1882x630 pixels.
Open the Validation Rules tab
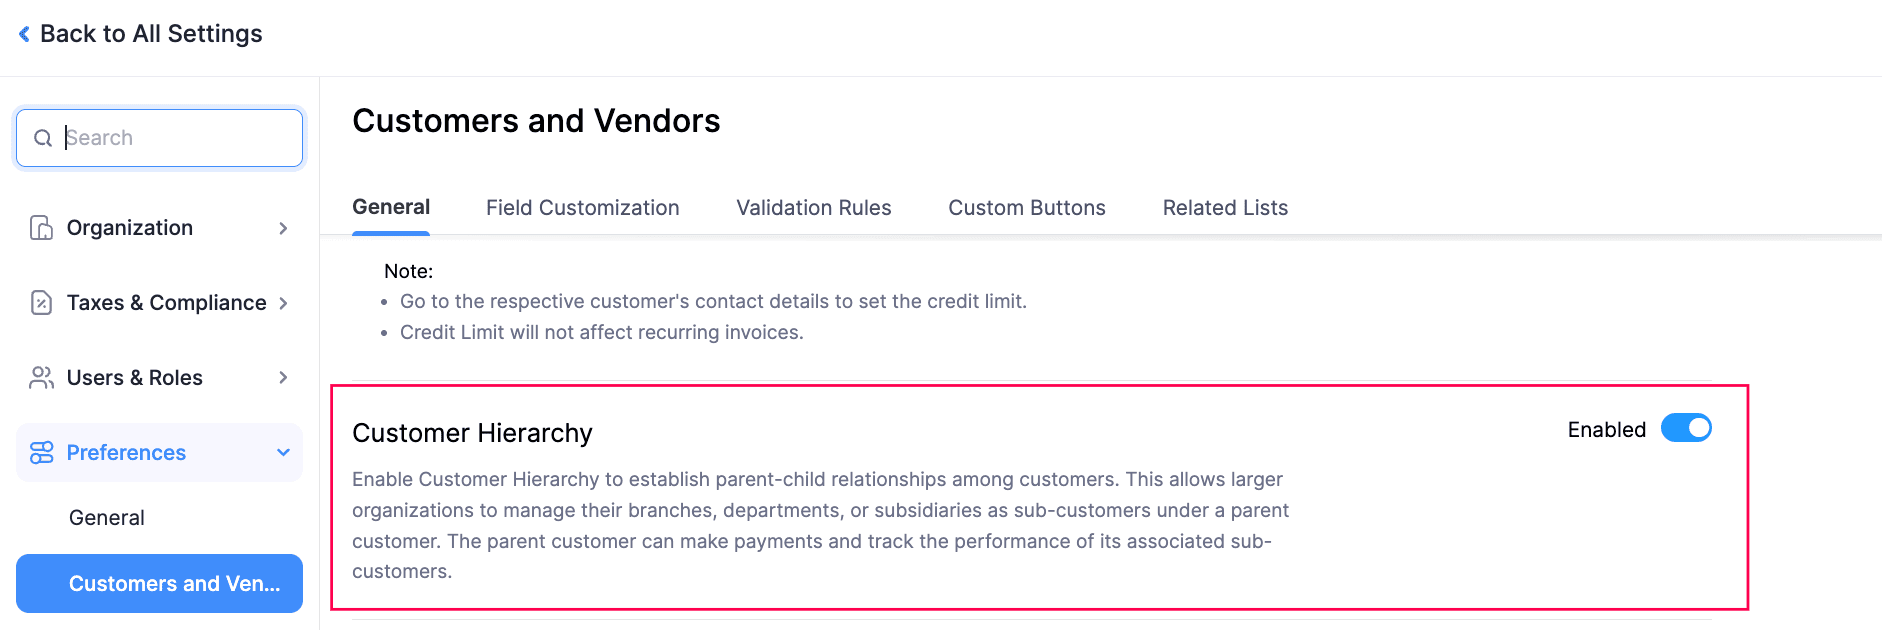[x=813, y=207]
